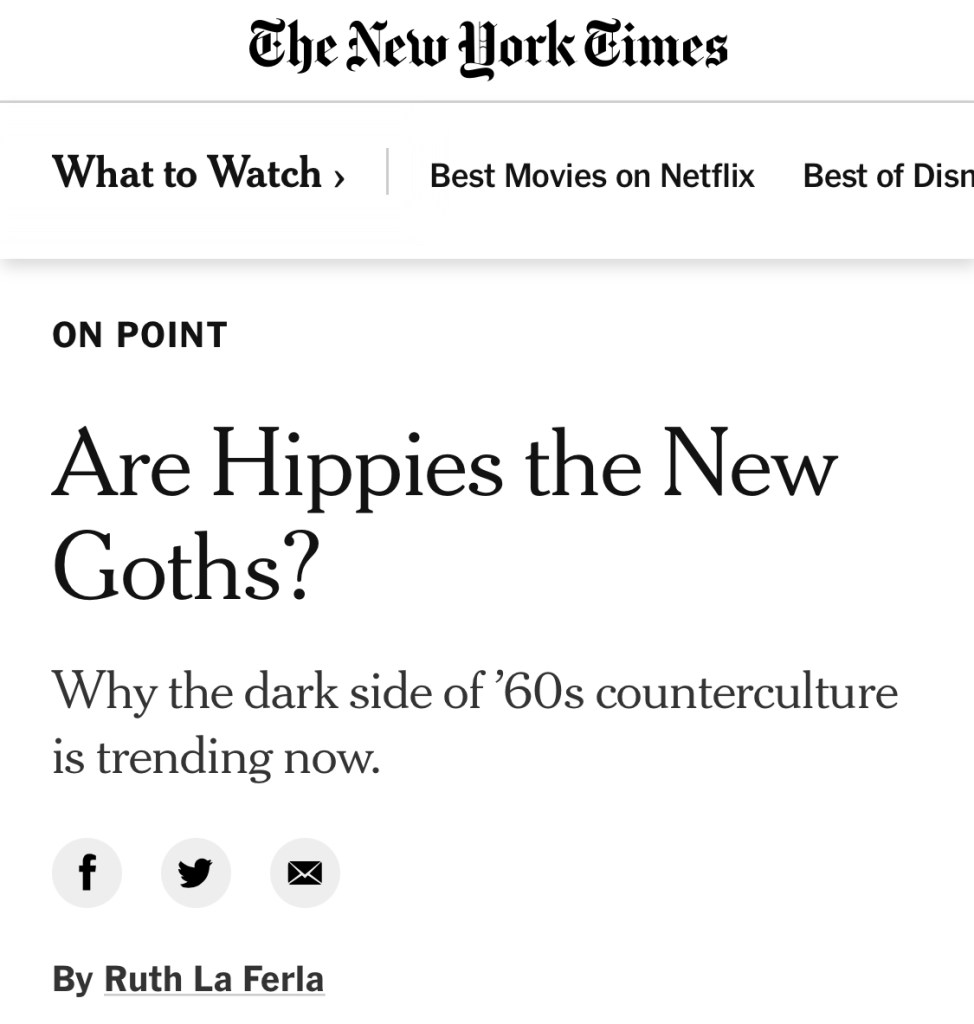Open Best Movies on Netflix
The height and width of the screenshot is (1024, 974).
pos(592,176)
